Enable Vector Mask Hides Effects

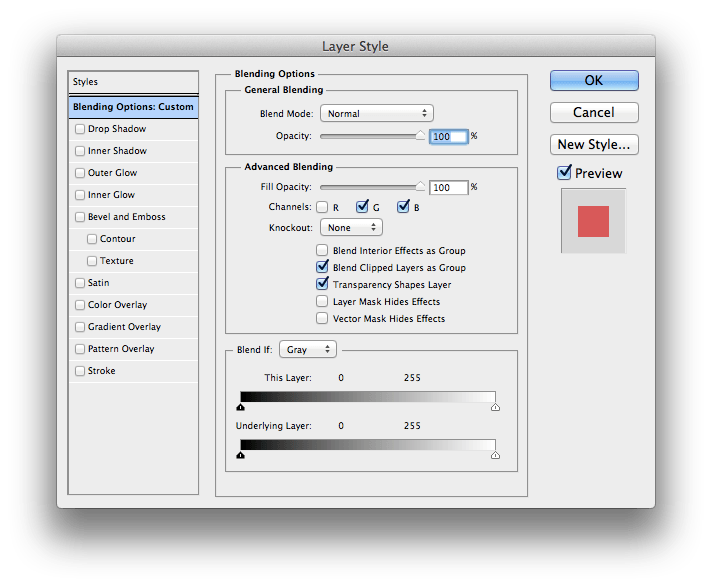point(322,318)
